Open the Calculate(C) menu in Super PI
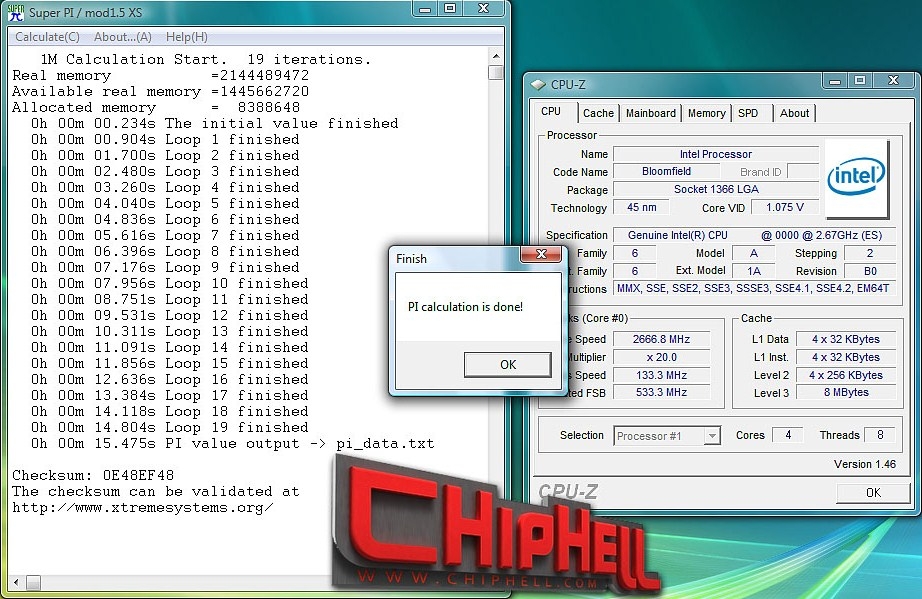Viewport: 922px width, 599px height. [47, 37]
